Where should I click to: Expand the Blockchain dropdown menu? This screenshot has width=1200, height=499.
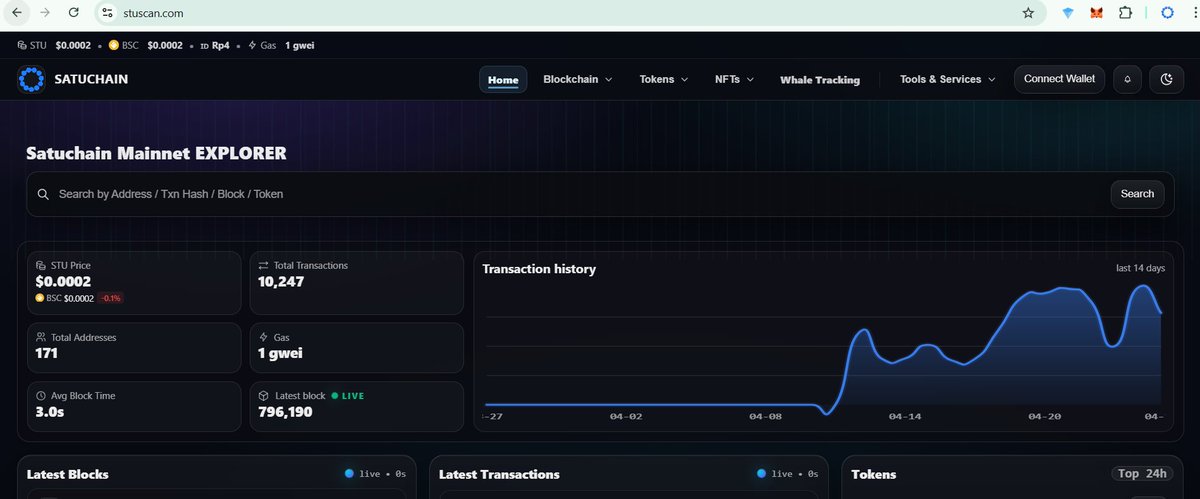pos(577,79)
